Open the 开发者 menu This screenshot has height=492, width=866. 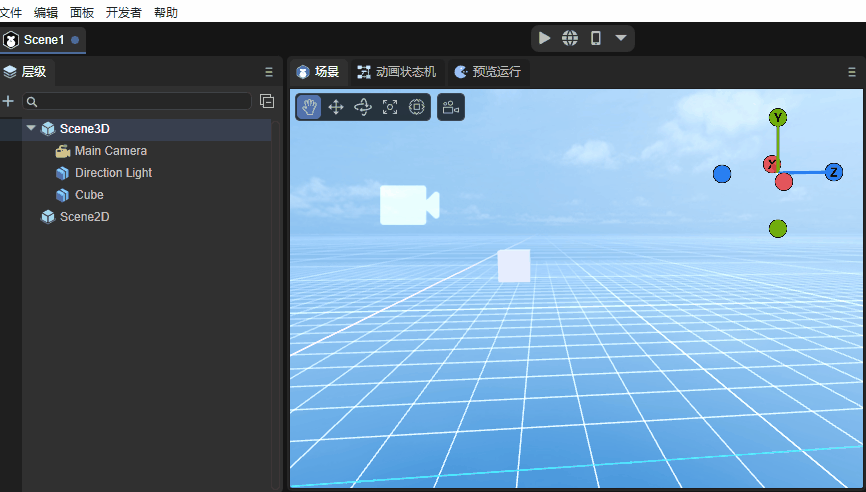pos(124,13)
